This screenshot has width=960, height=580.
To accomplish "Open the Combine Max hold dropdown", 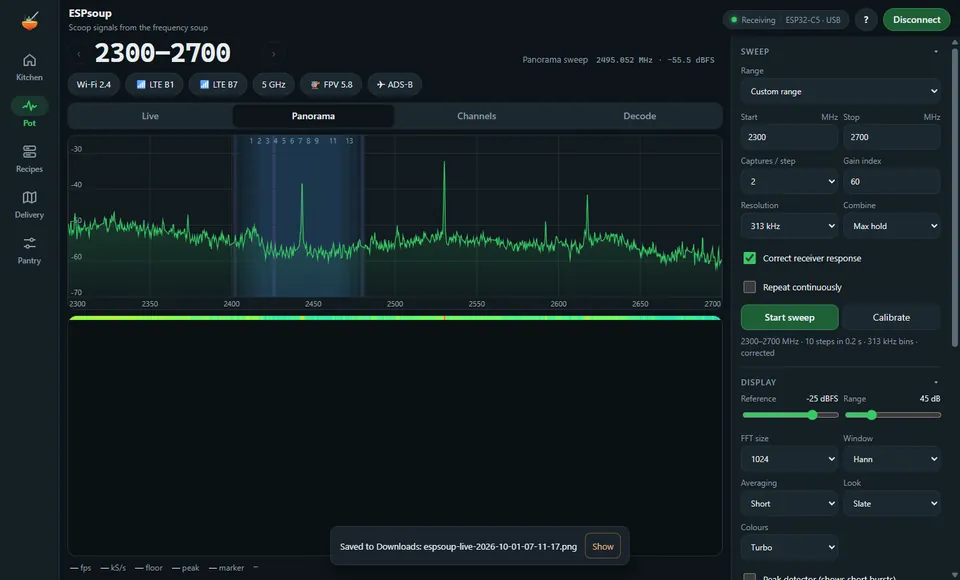I will (891, 226).
